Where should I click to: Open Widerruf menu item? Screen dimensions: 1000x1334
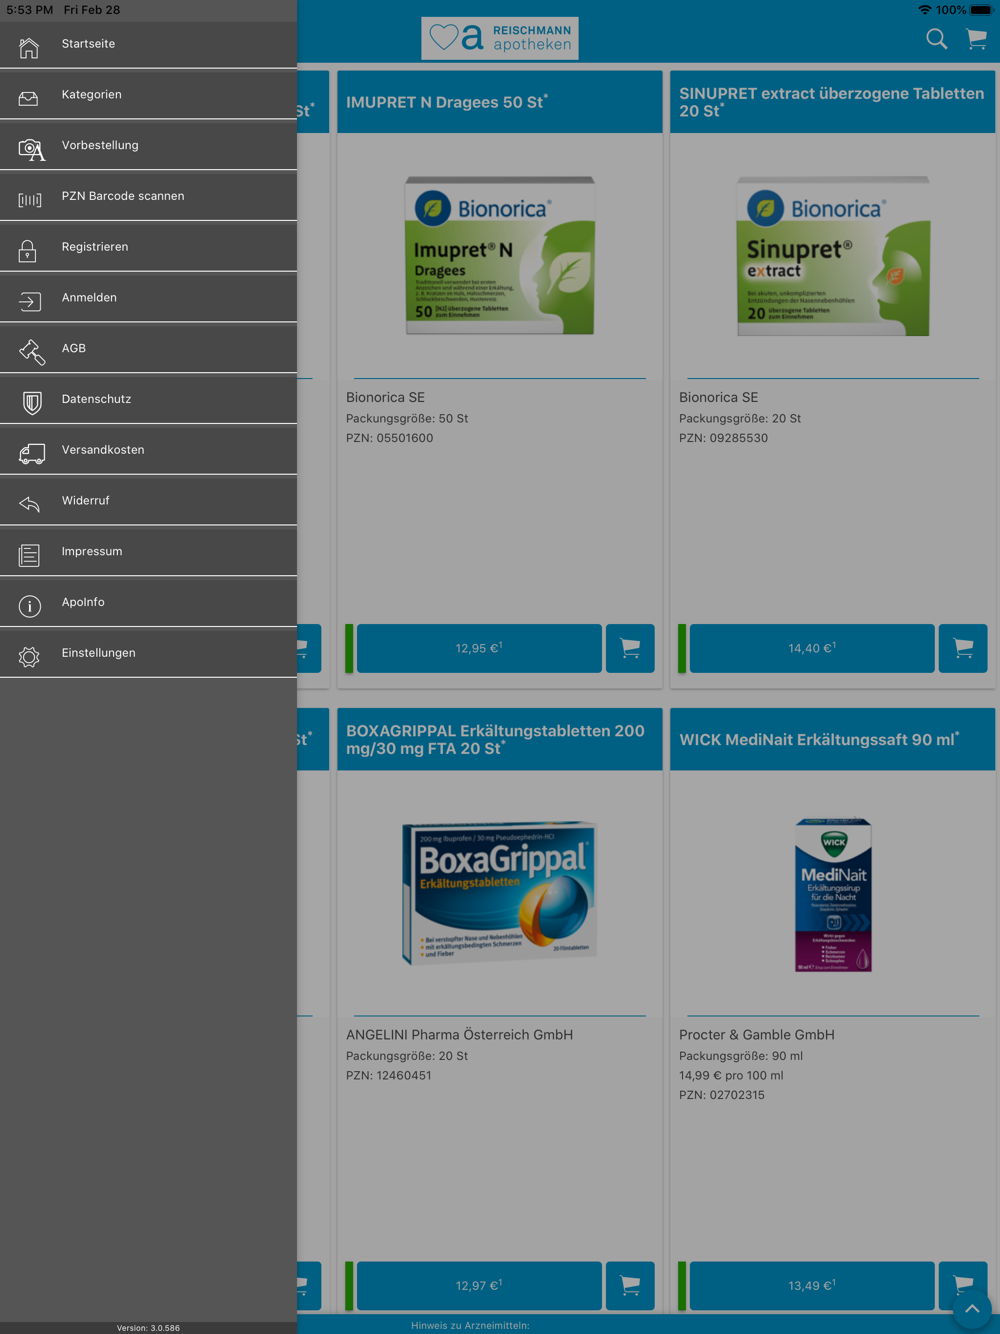[x=148, y=501]
